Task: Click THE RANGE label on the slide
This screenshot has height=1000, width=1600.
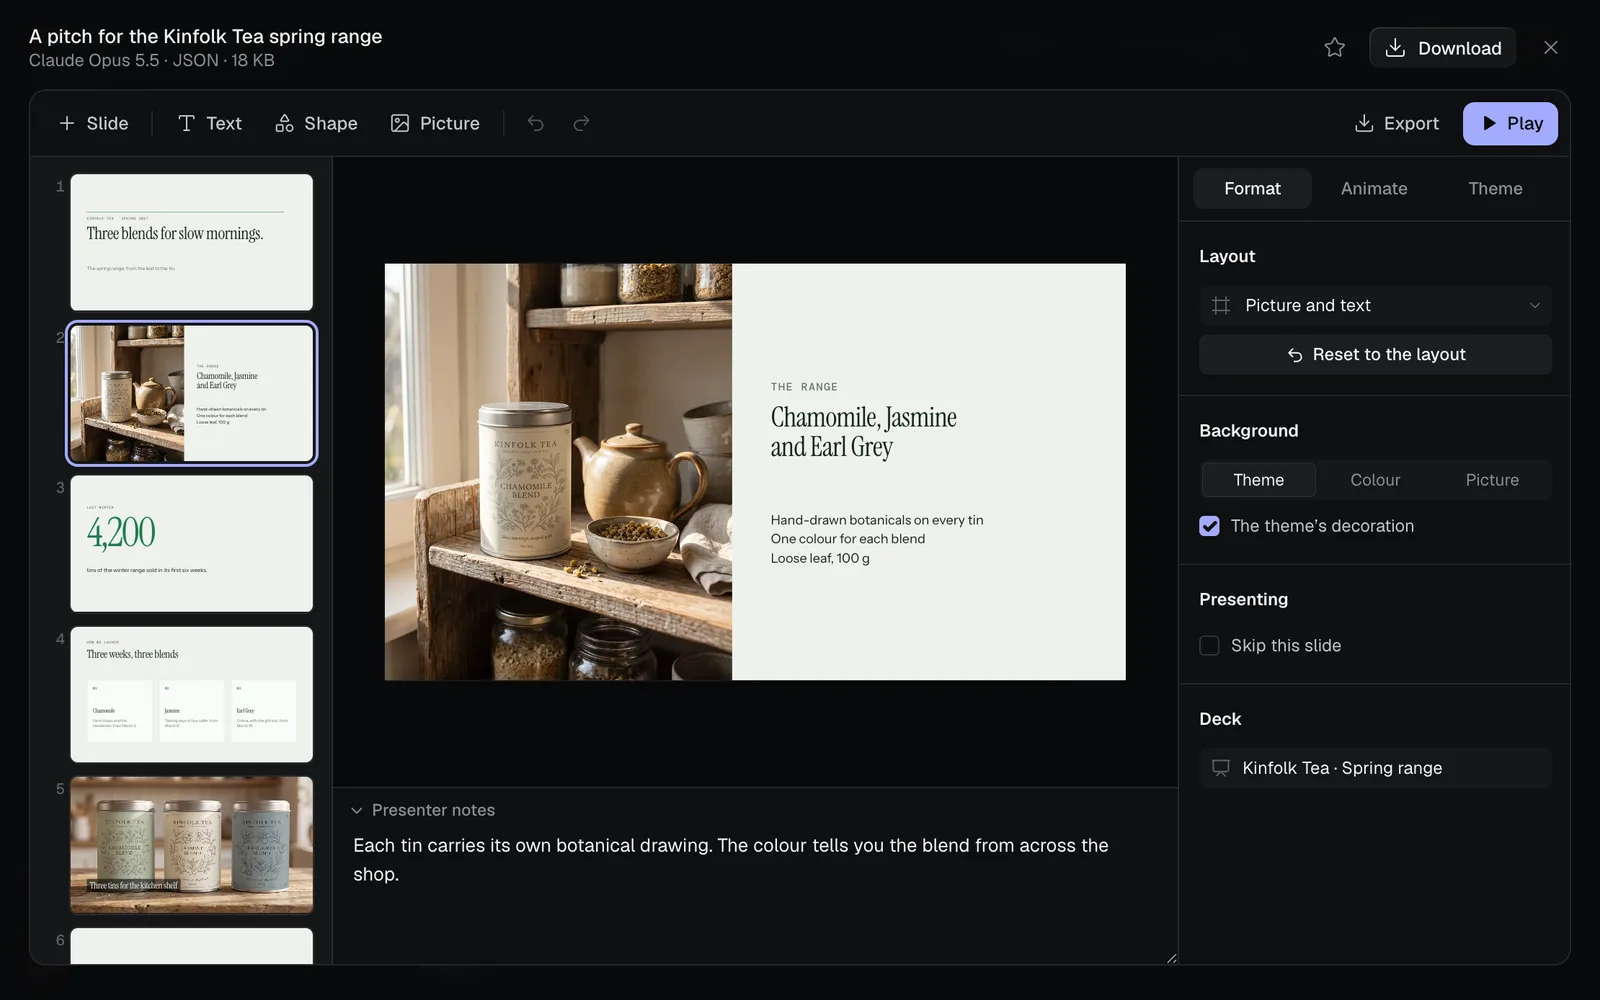Action: point(804,387)
